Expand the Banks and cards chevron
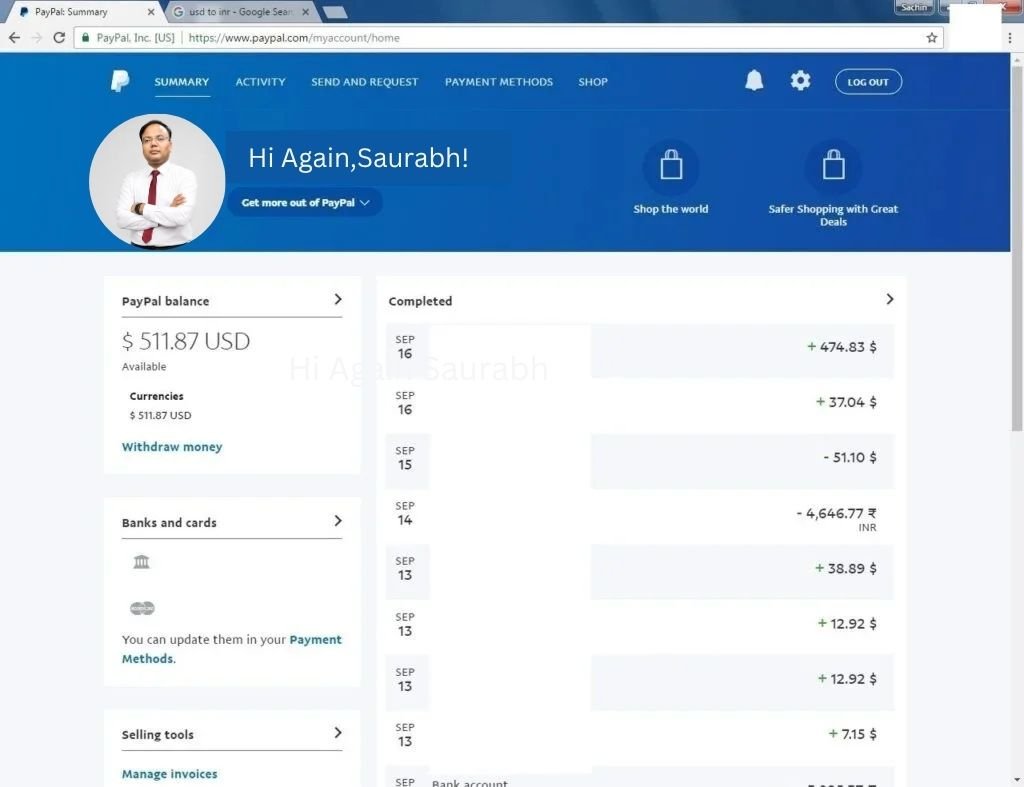The width and height of the screenshot is (1024, 787). click(x=338, y=521)
